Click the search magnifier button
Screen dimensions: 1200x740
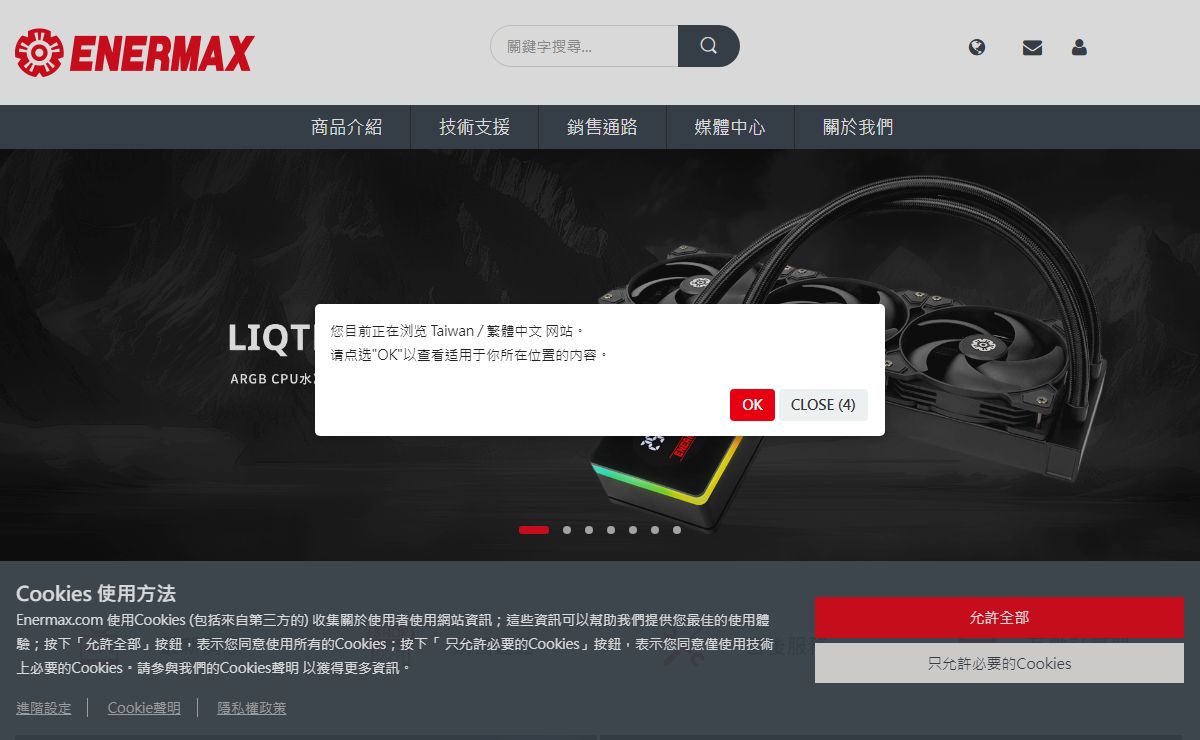[x=709, y=46]
